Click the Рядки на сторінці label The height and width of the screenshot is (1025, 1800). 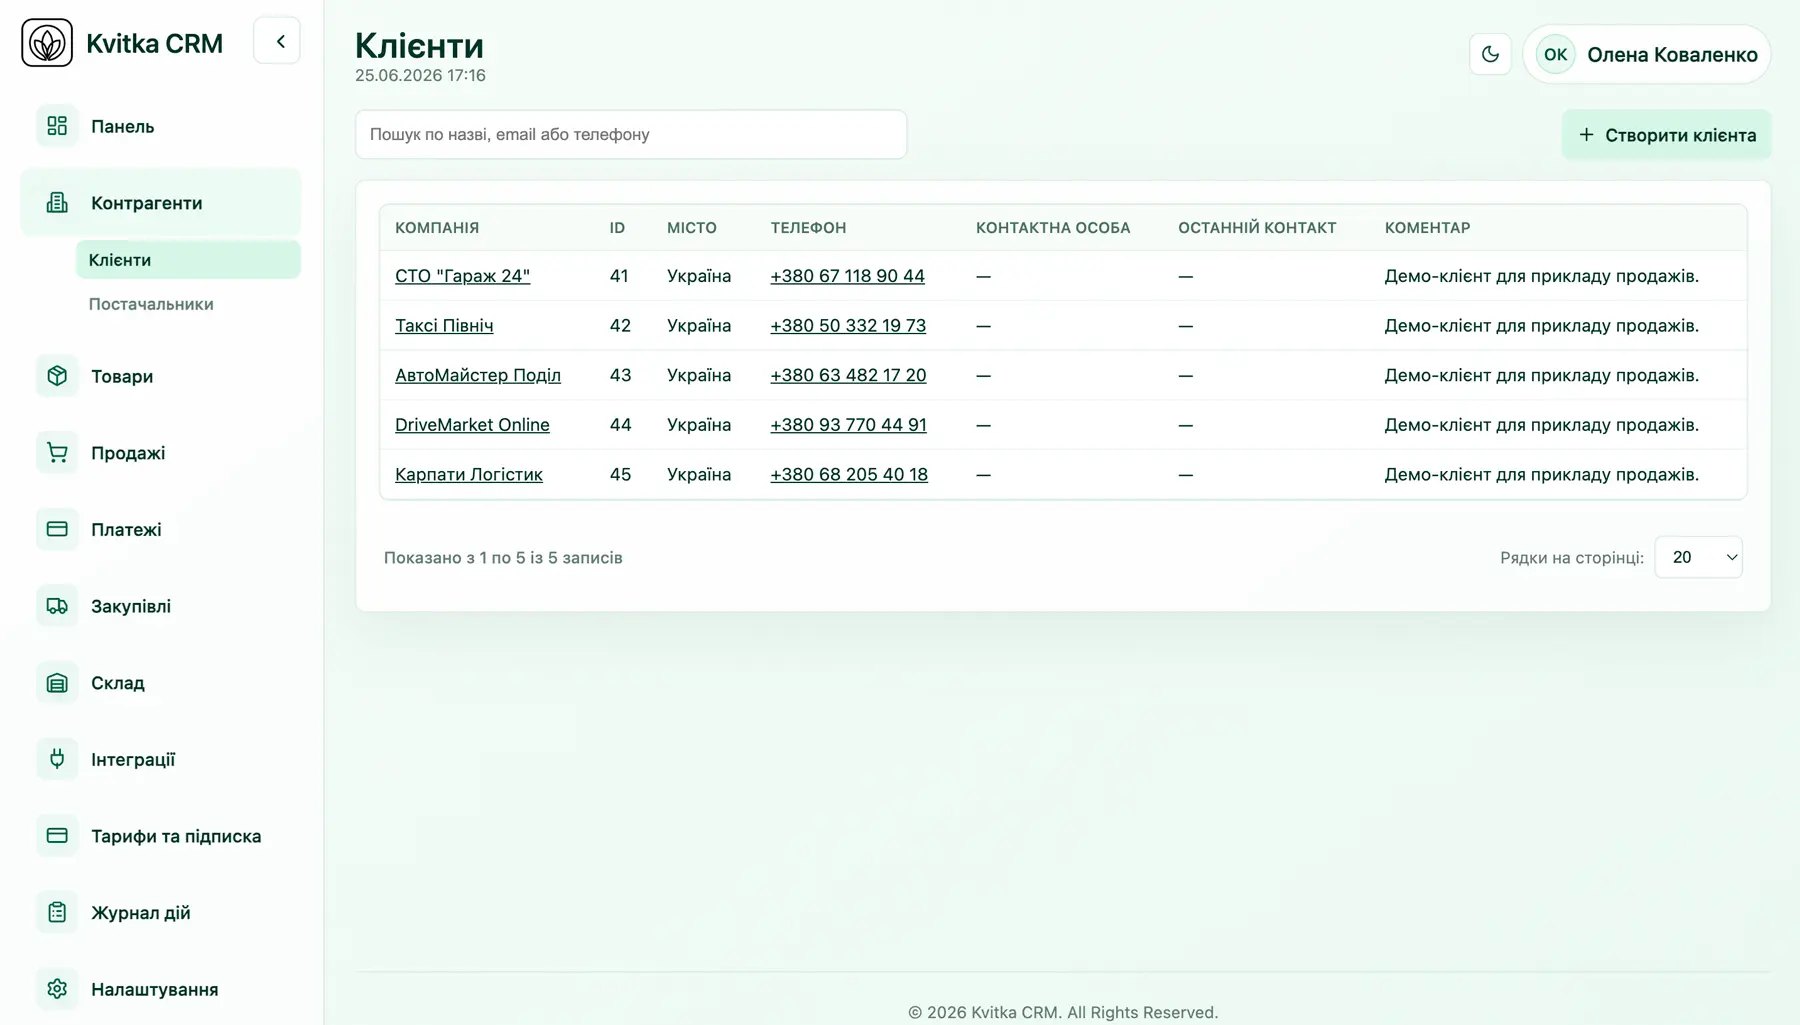coord(1571,558)
